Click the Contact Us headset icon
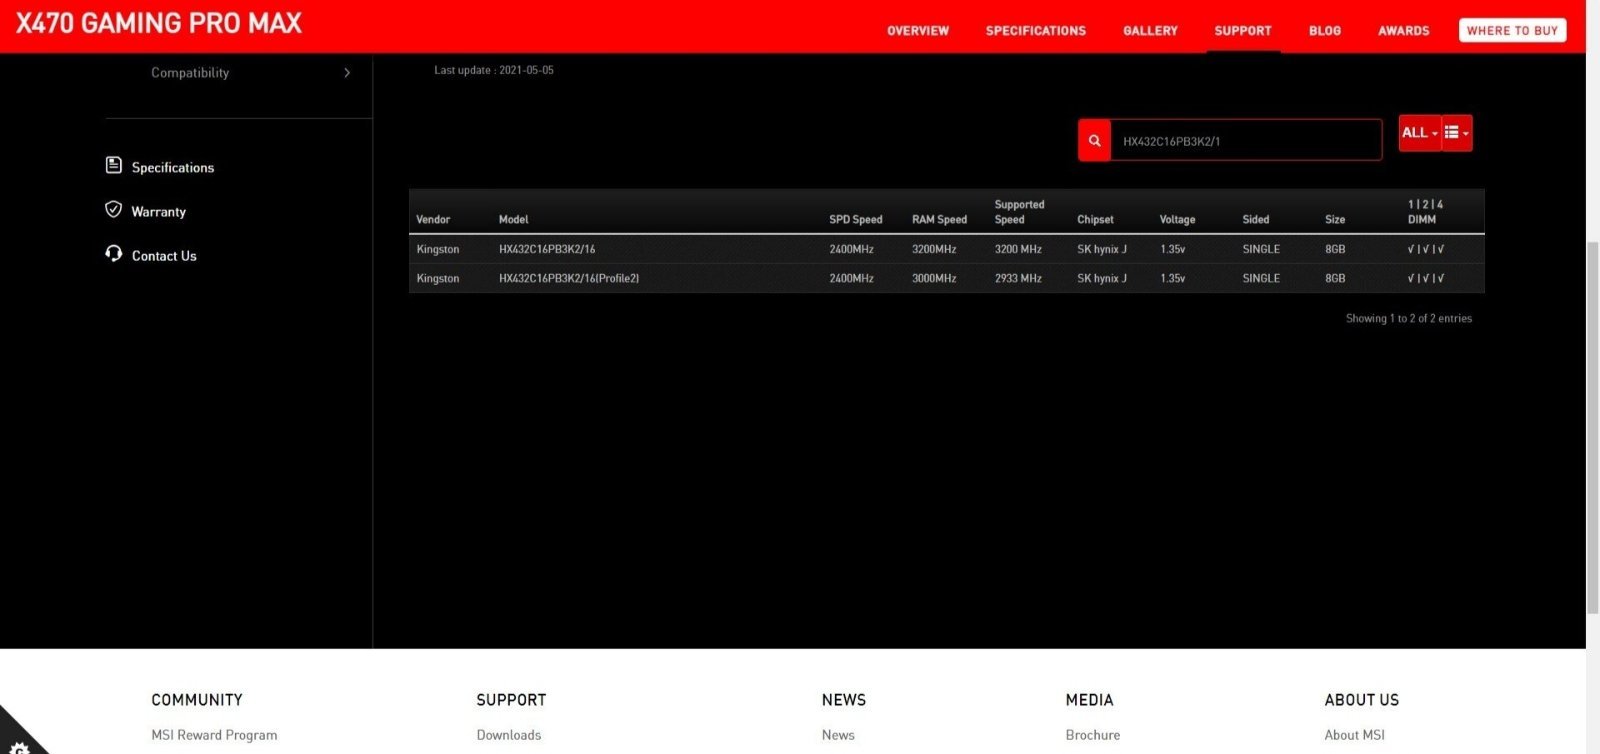 [x=114, y=254]
